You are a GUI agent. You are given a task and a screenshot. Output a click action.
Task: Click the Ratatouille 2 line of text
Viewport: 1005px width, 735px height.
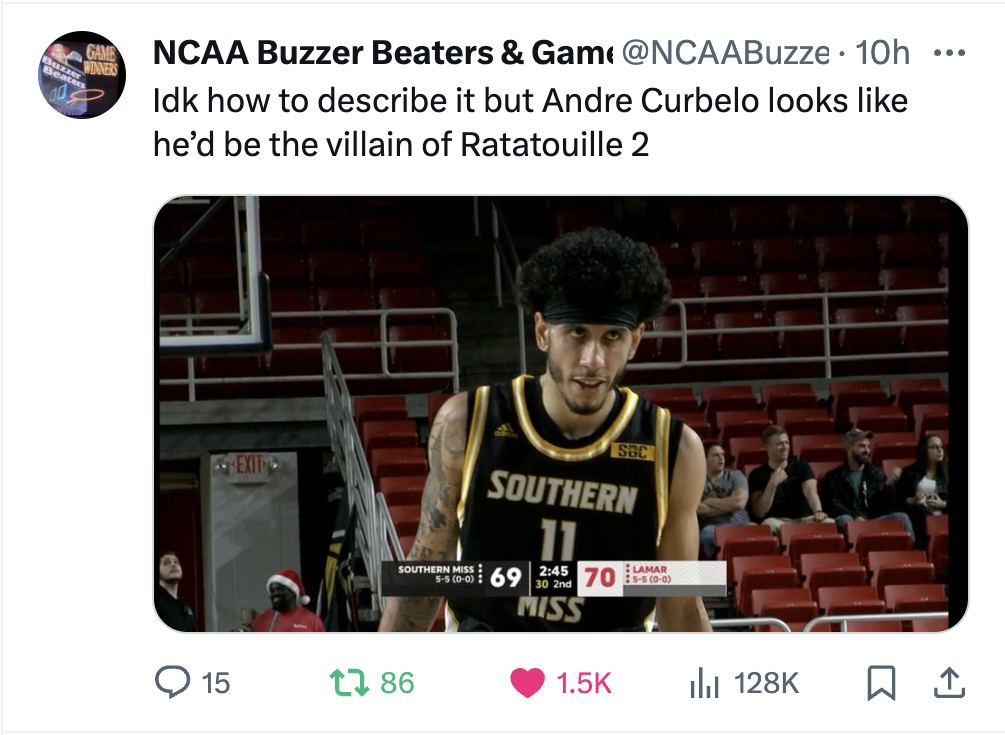[x=400, y=145]
